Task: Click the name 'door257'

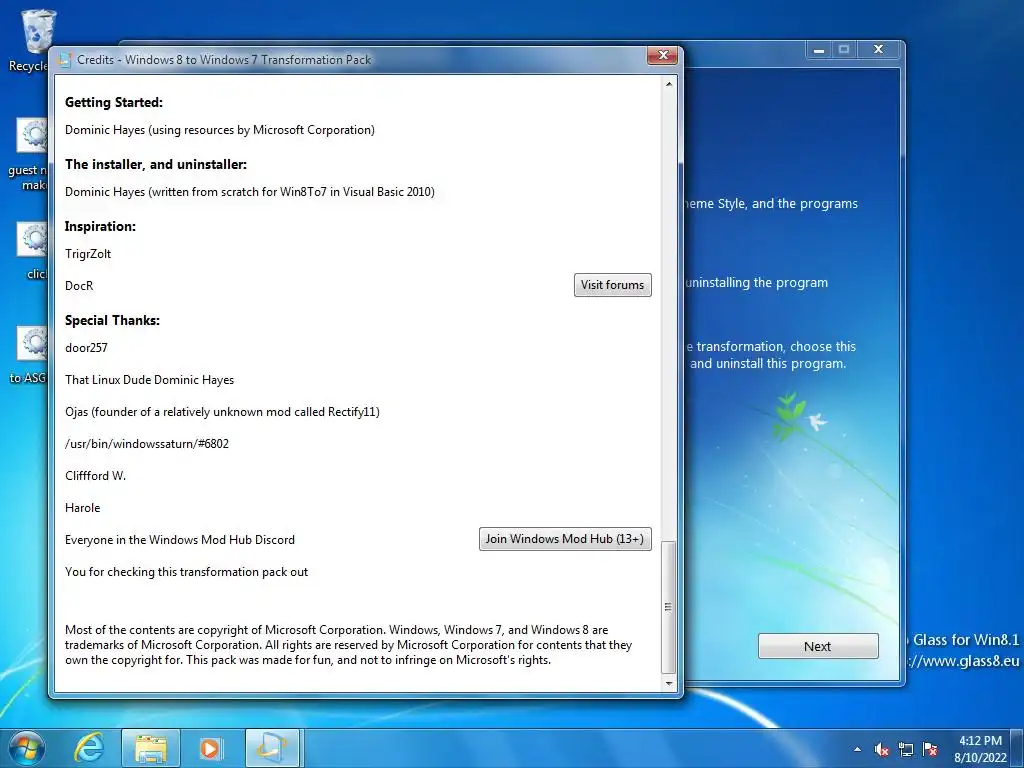Action: pos(86,348)
